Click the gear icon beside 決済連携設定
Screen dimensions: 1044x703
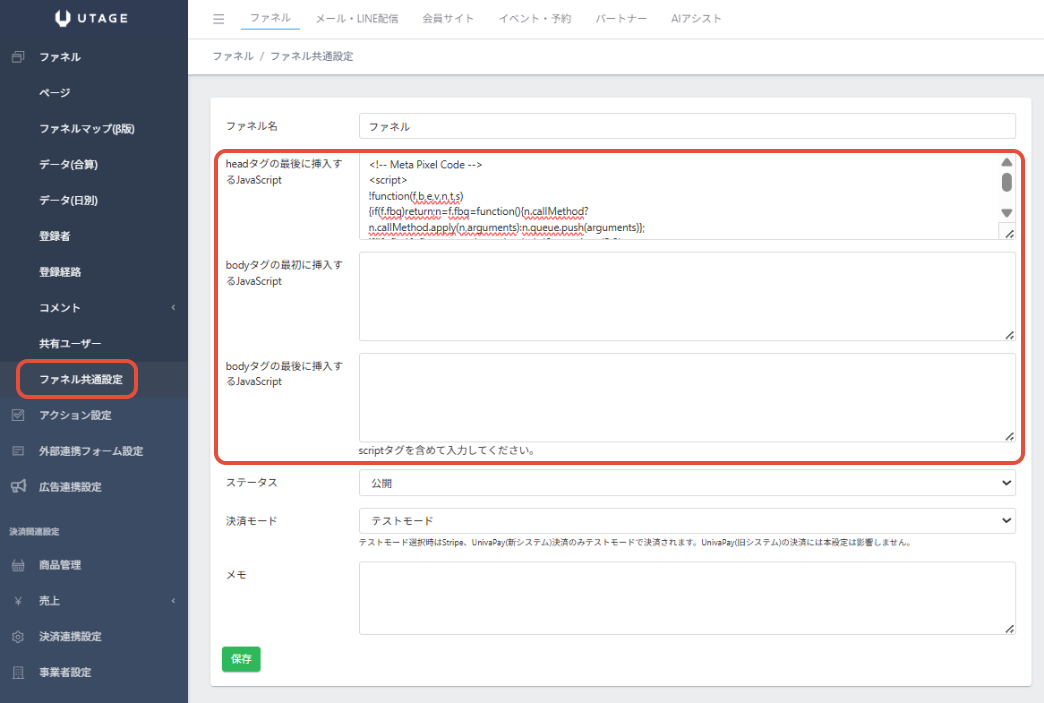point(18,637)
